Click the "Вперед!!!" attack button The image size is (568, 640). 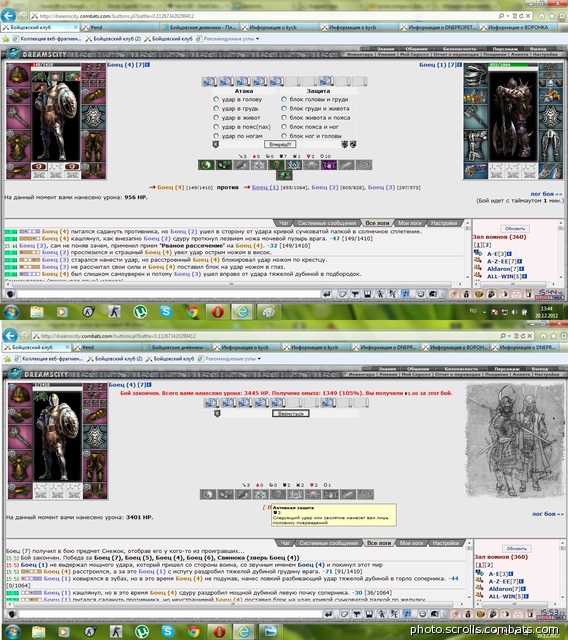tap(280, 144)
